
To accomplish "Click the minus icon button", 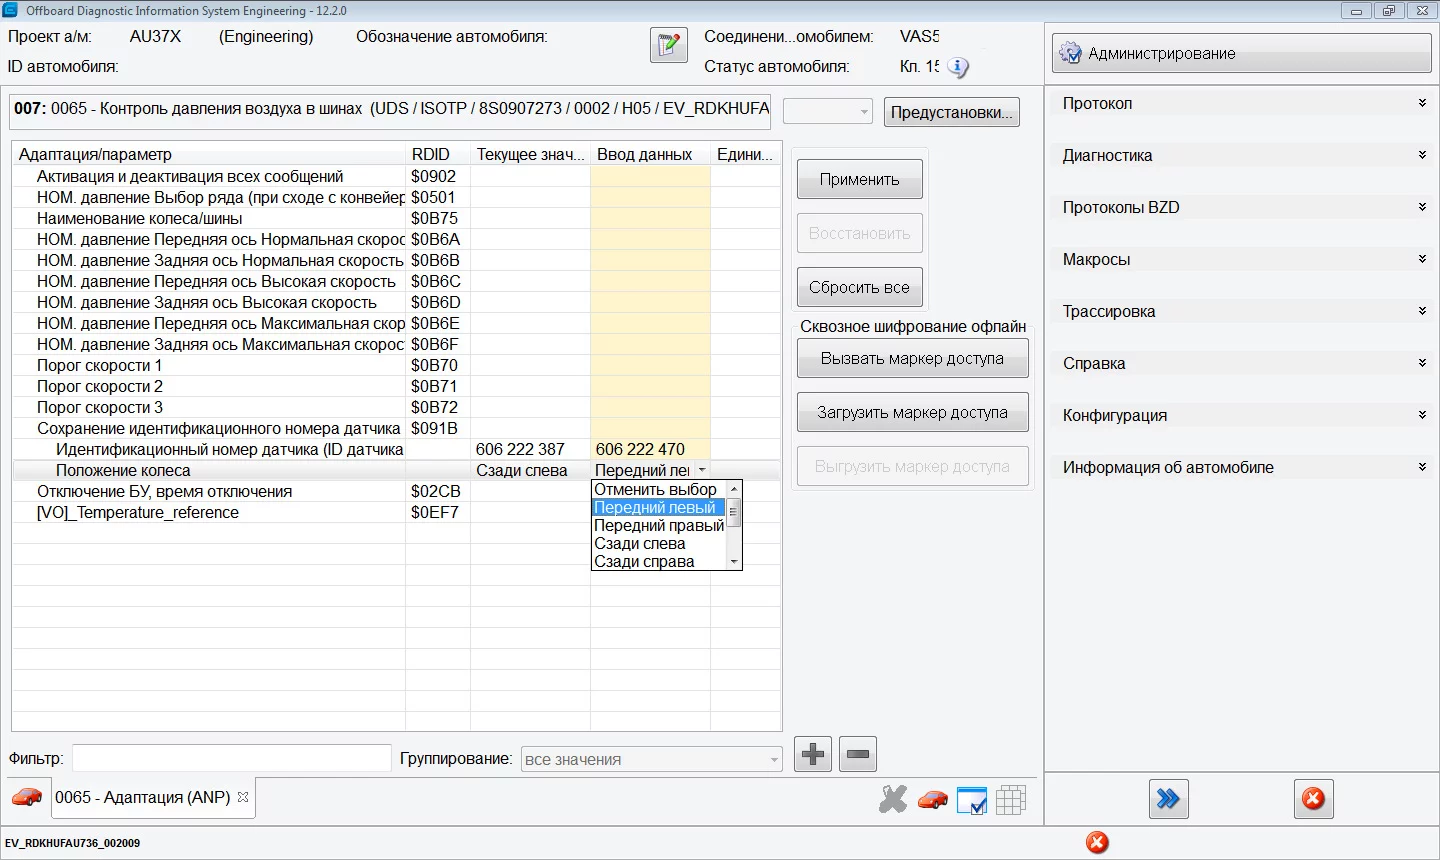I will click(858, 754).
